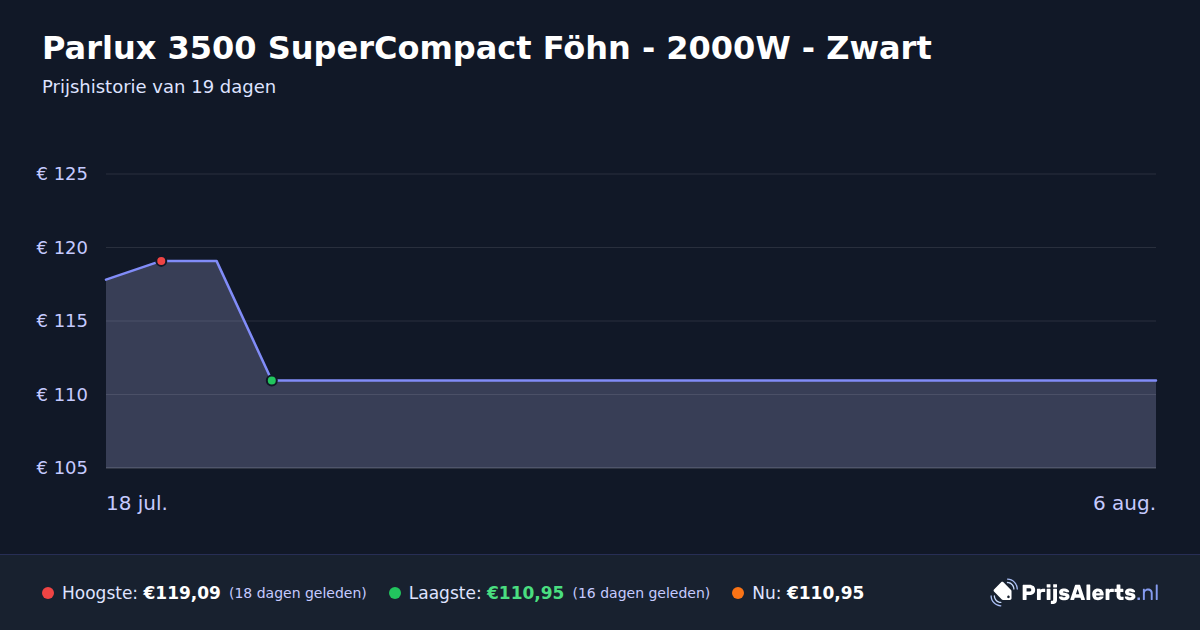
Task: Click the PrijsAlerts bell logo icon
Action: click(x=1003, y=593)
